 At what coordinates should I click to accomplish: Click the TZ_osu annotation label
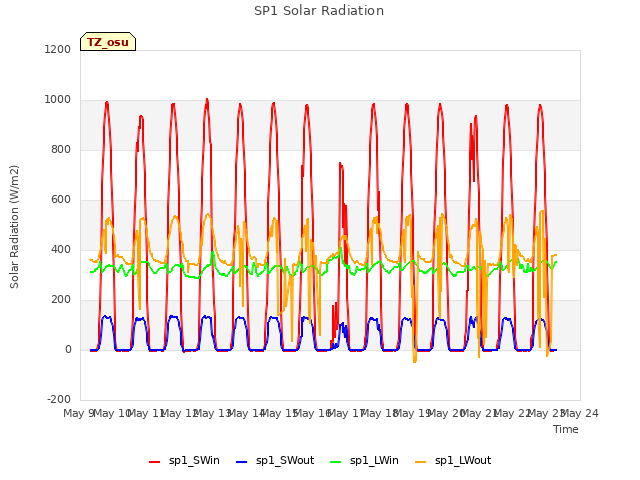click(x=108, y=42)
